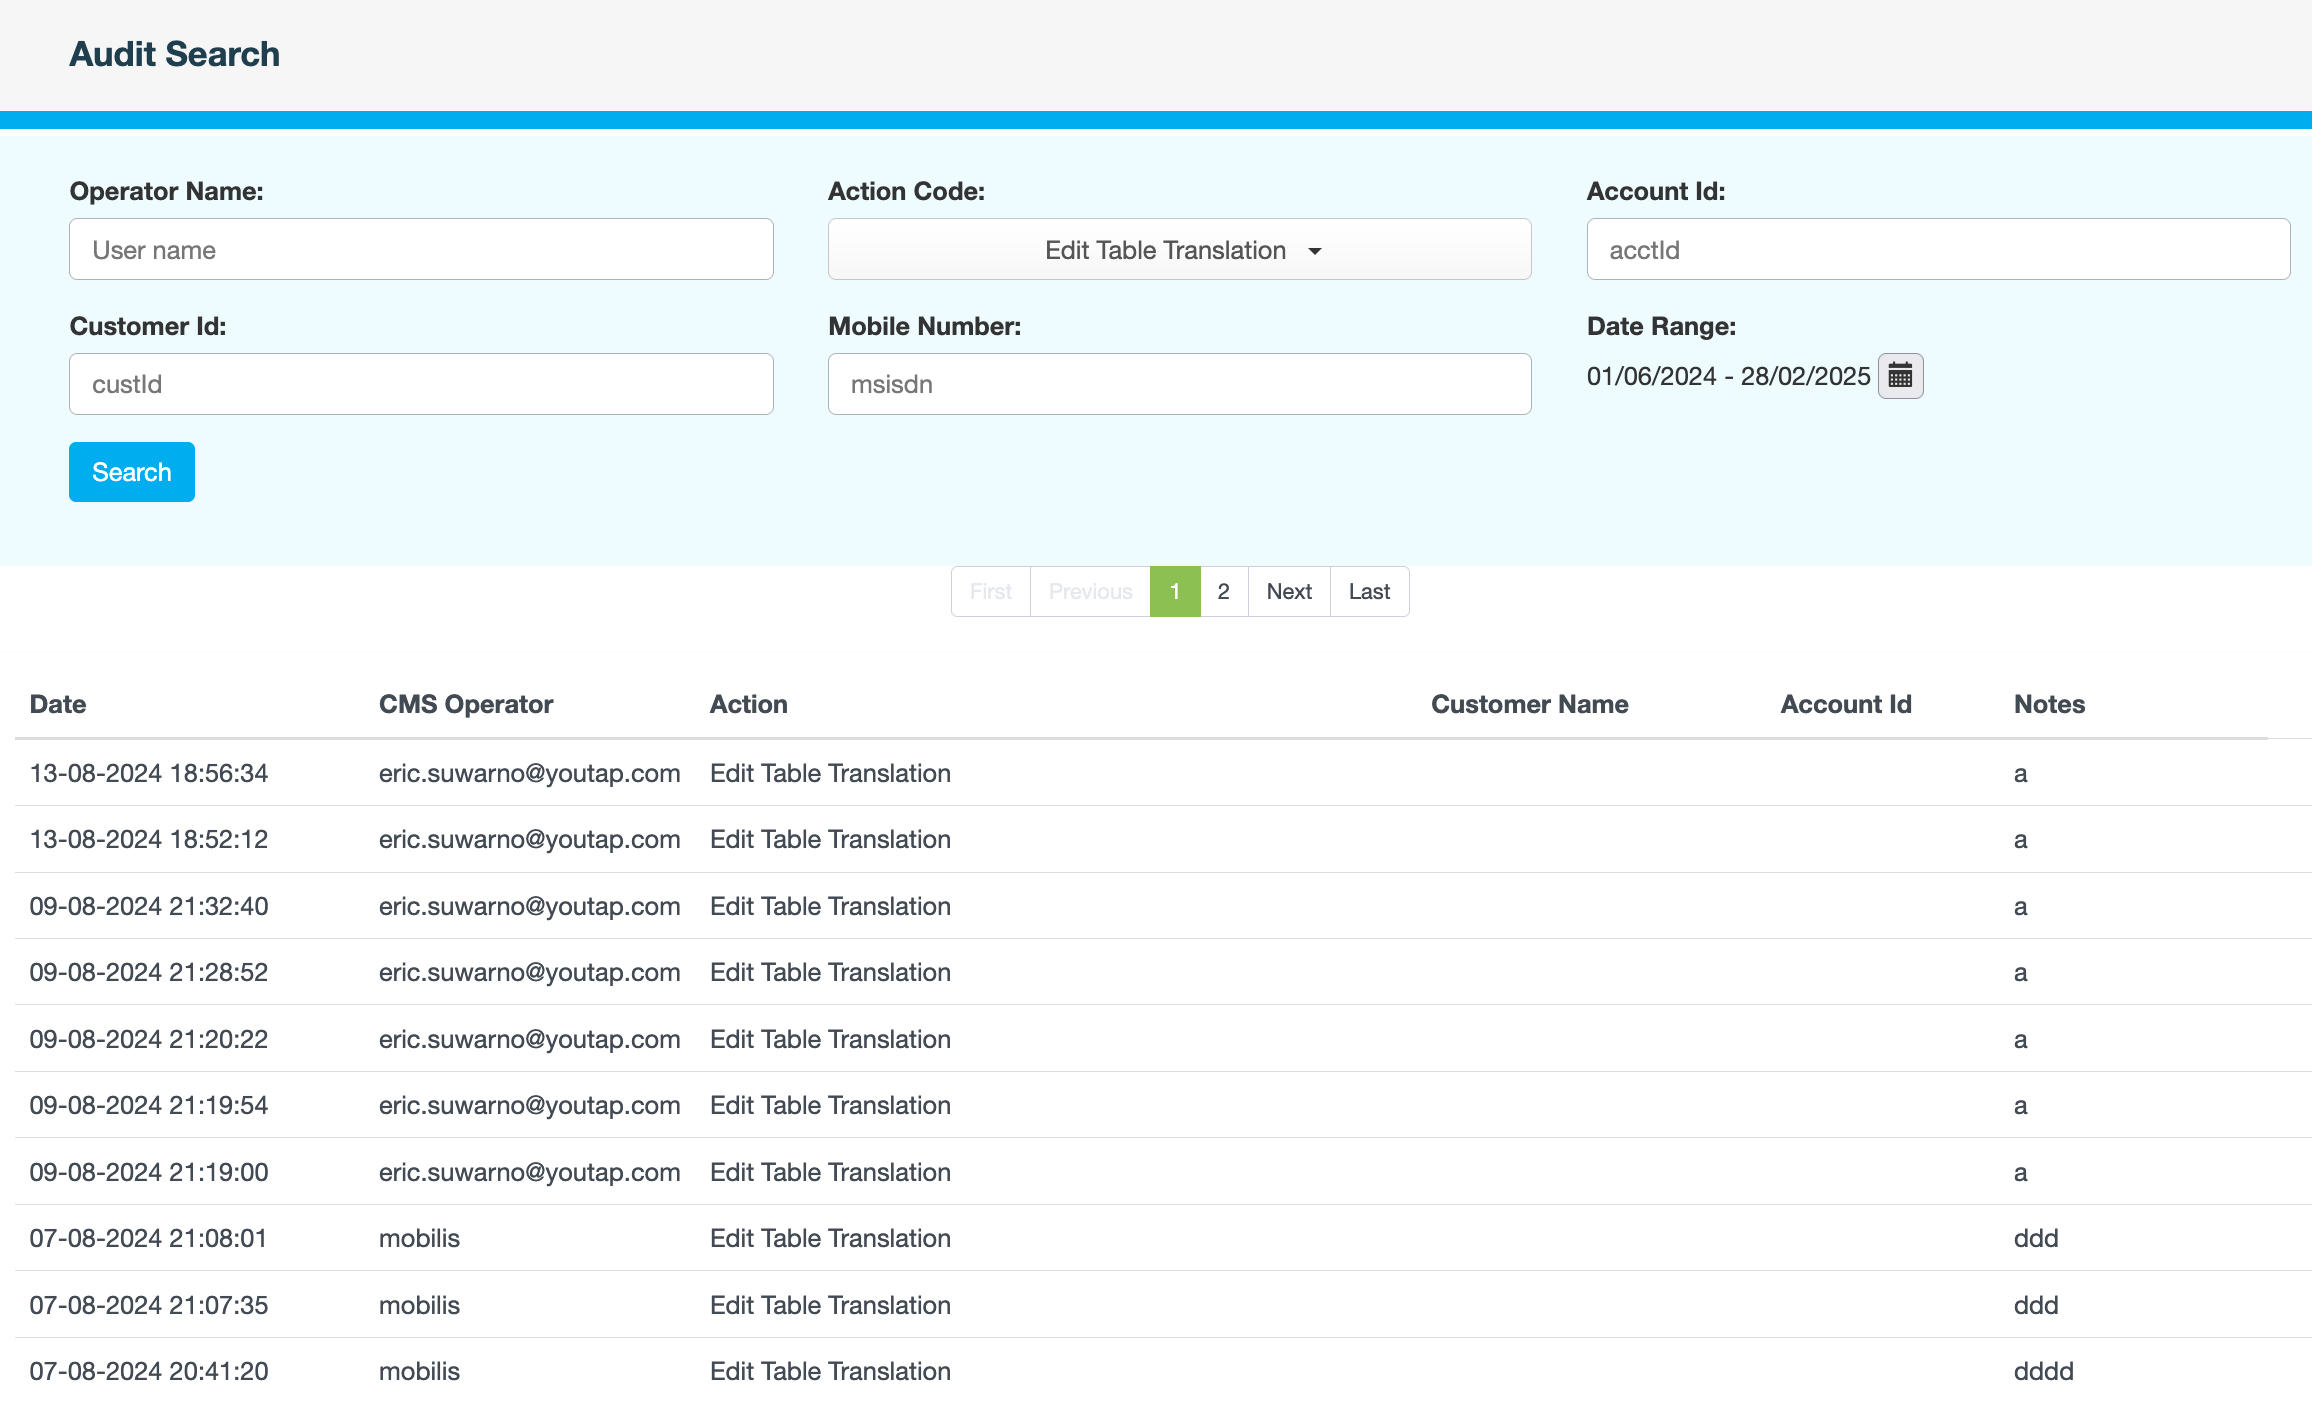The image size is (2312, 1406).
Task: Select the 13-08-2024 18:56:34 audit row
Action: click(149, 773)
